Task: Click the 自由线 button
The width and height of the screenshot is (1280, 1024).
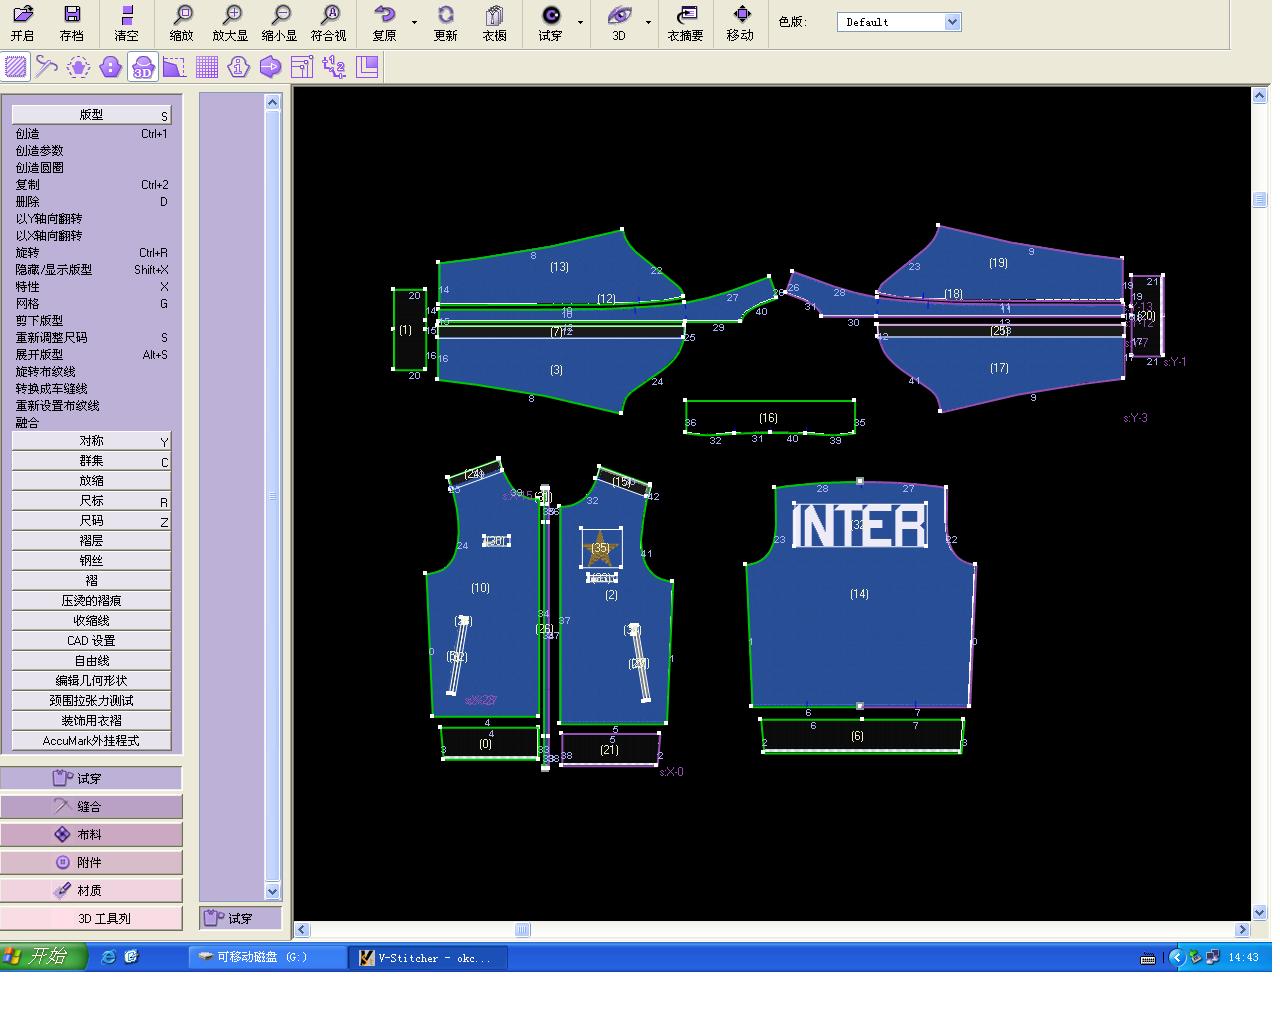Action: click(x=92, y=661)
